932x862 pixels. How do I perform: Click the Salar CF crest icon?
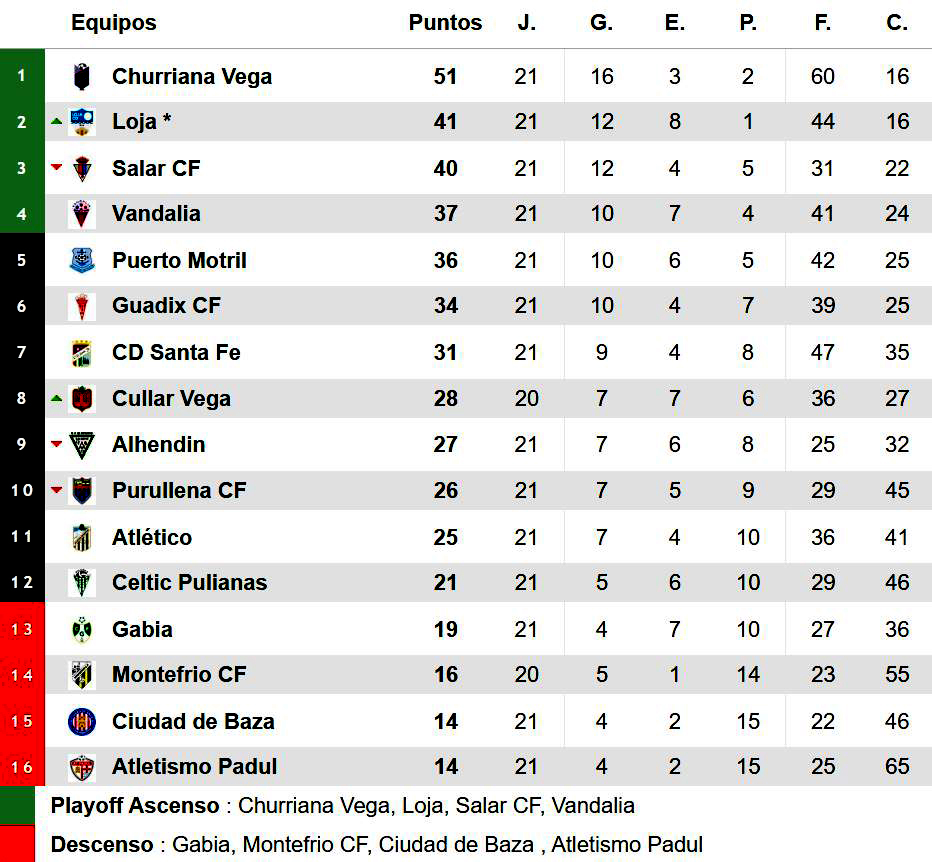(x=82, y=168)
